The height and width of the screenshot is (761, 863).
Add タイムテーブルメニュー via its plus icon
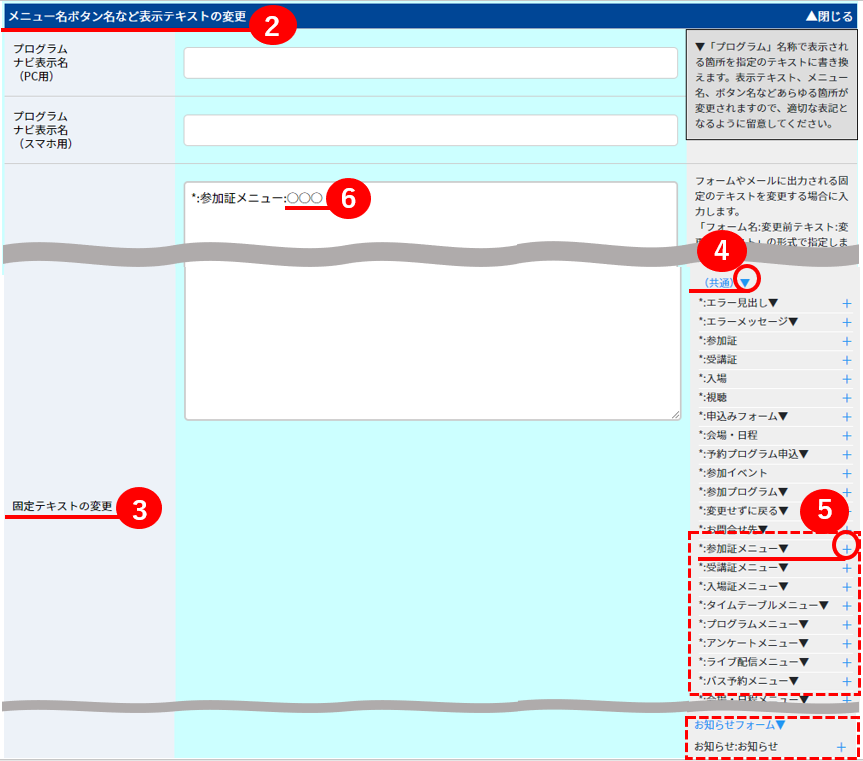point(846,606)
